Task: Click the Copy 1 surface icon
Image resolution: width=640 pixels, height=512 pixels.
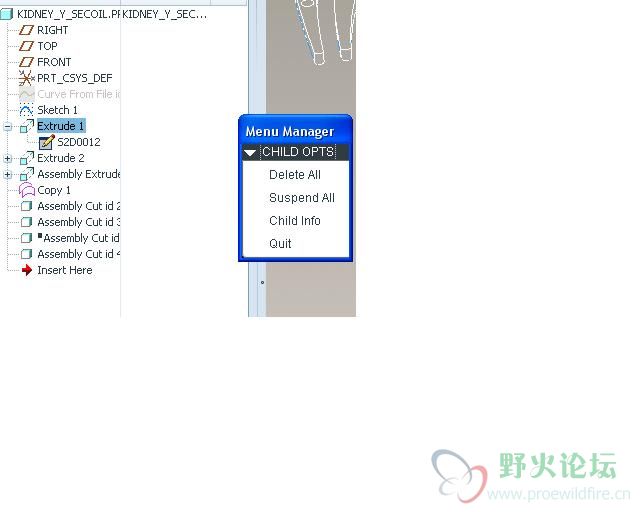Action: coord(27,190)
